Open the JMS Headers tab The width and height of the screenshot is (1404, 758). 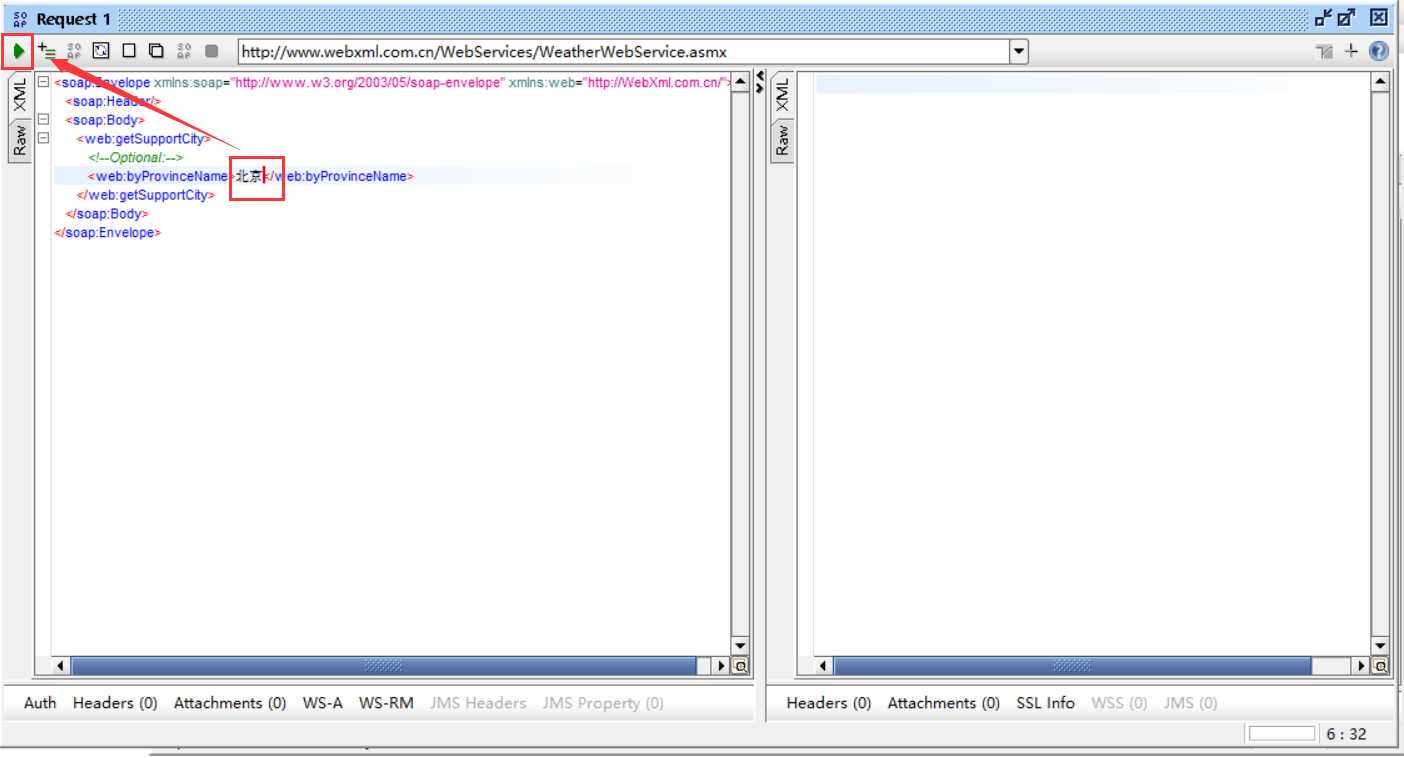point(478,703)
